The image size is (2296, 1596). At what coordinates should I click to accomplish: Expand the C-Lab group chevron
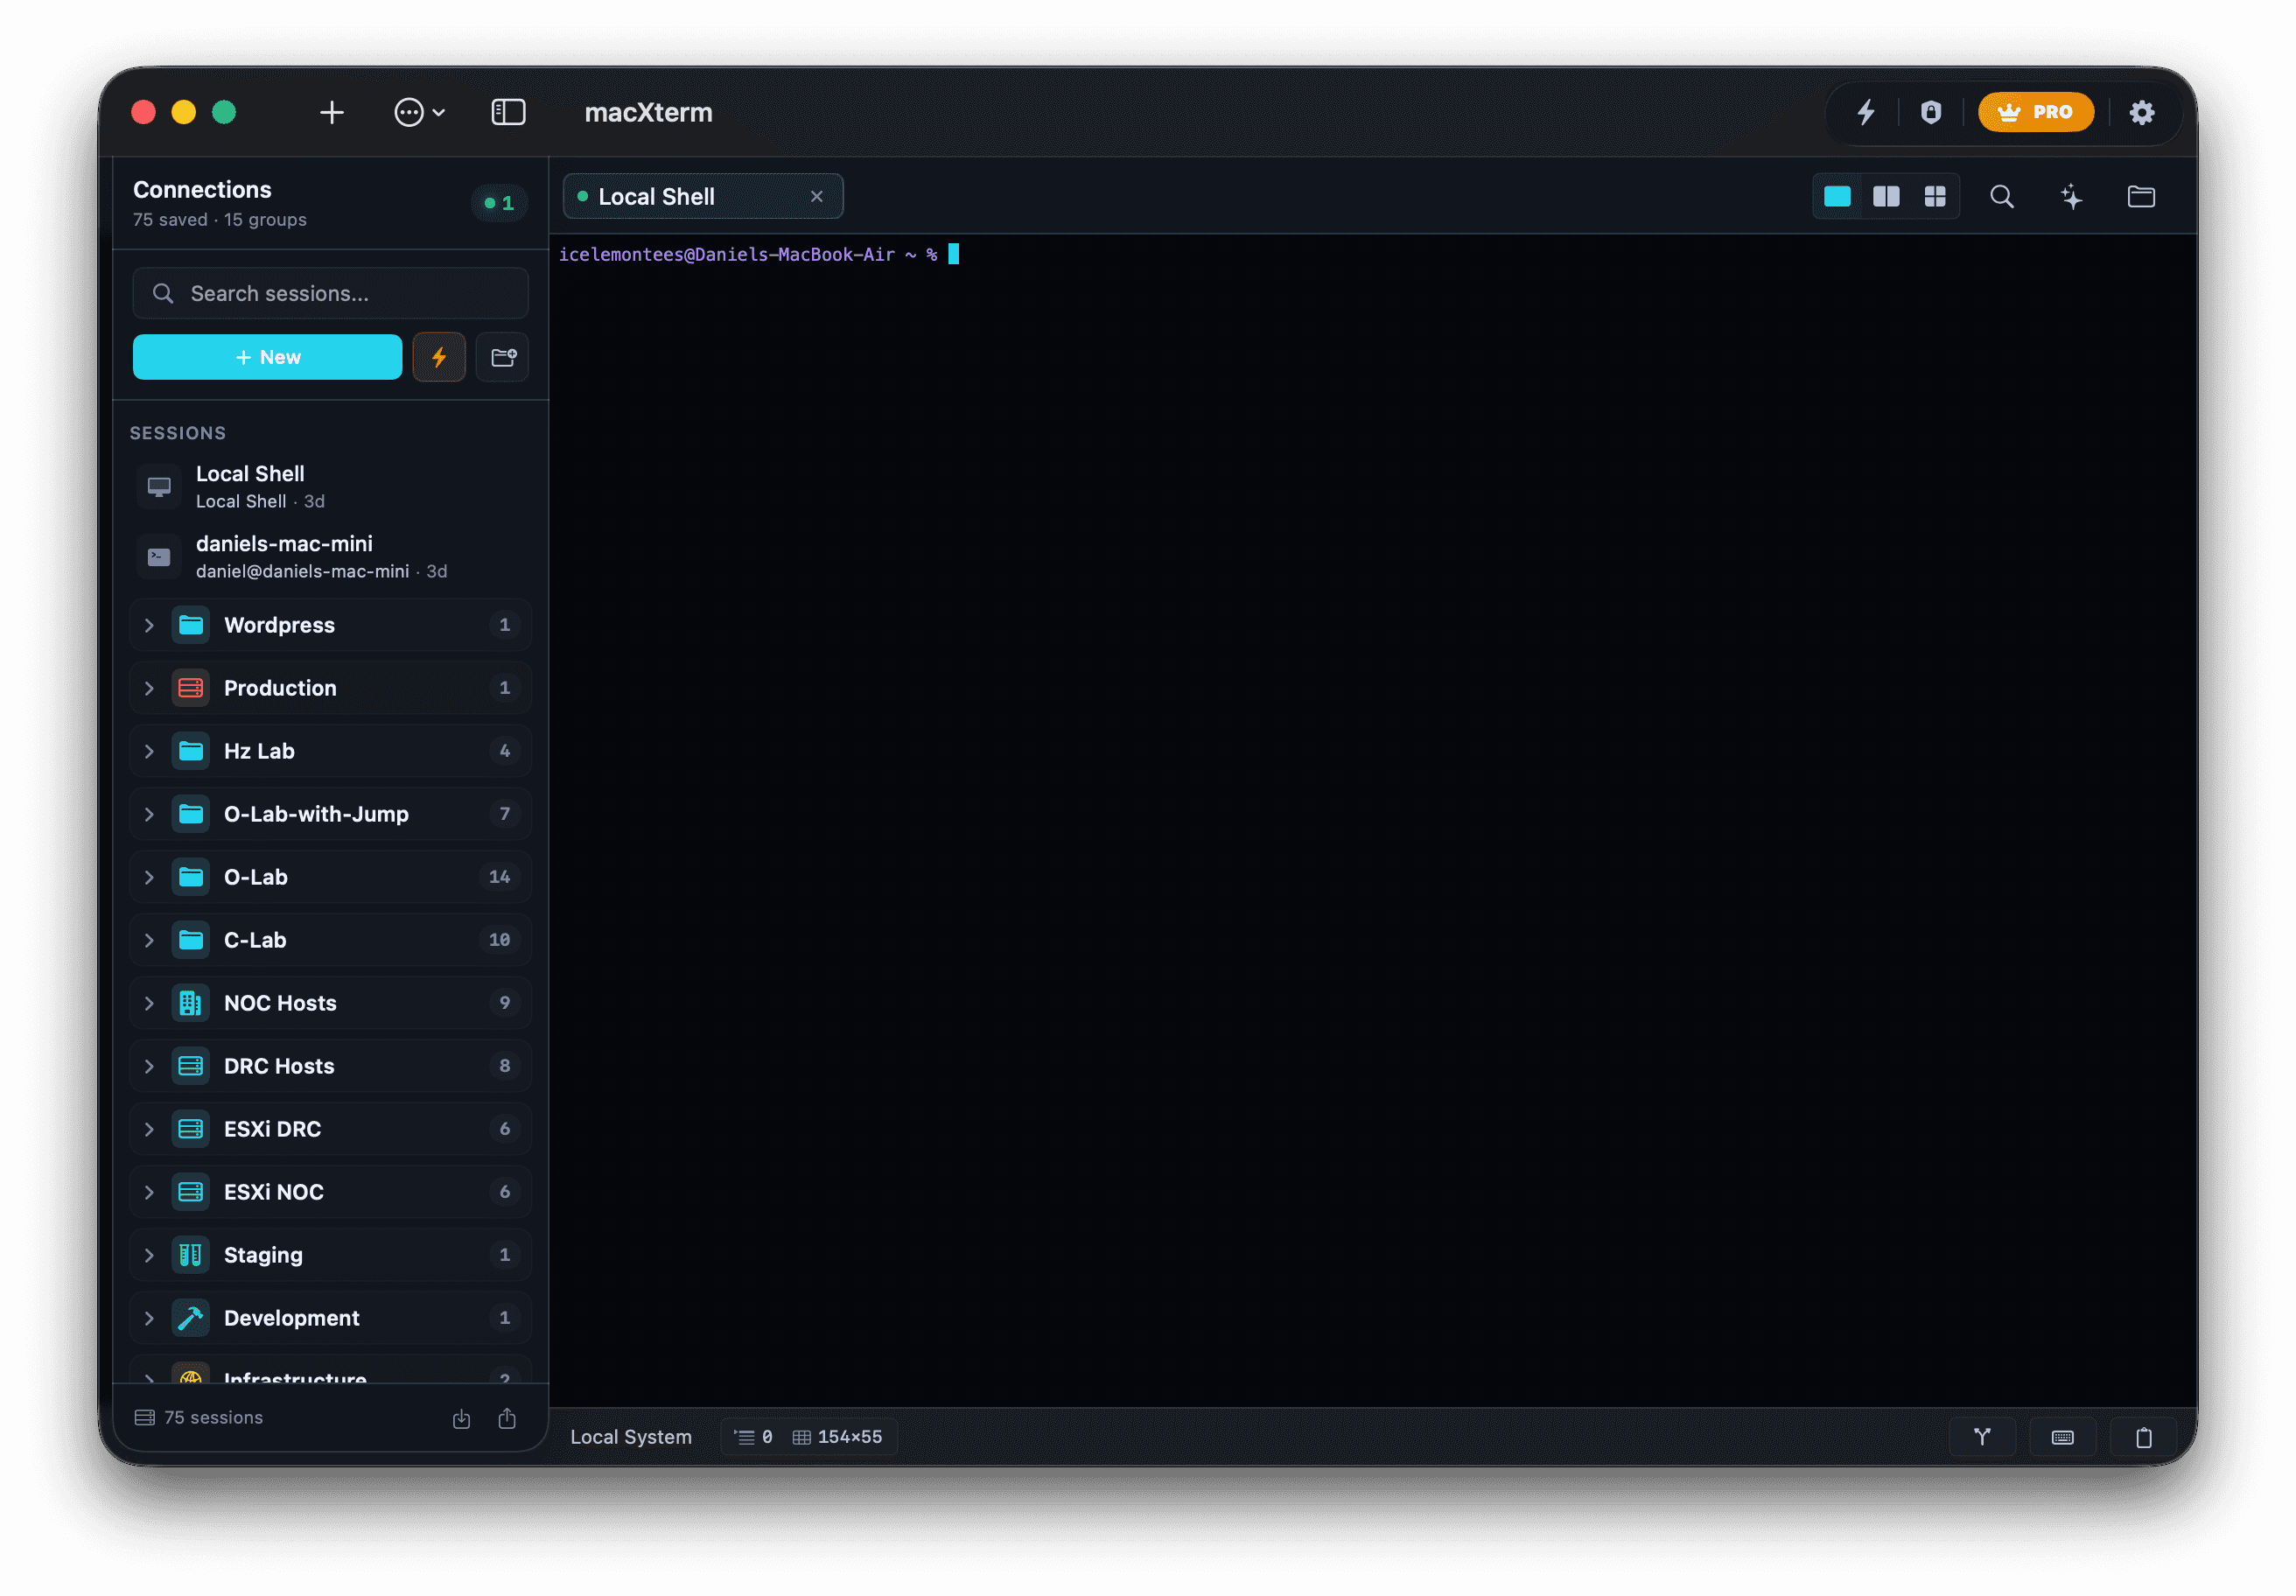[149, 940]
